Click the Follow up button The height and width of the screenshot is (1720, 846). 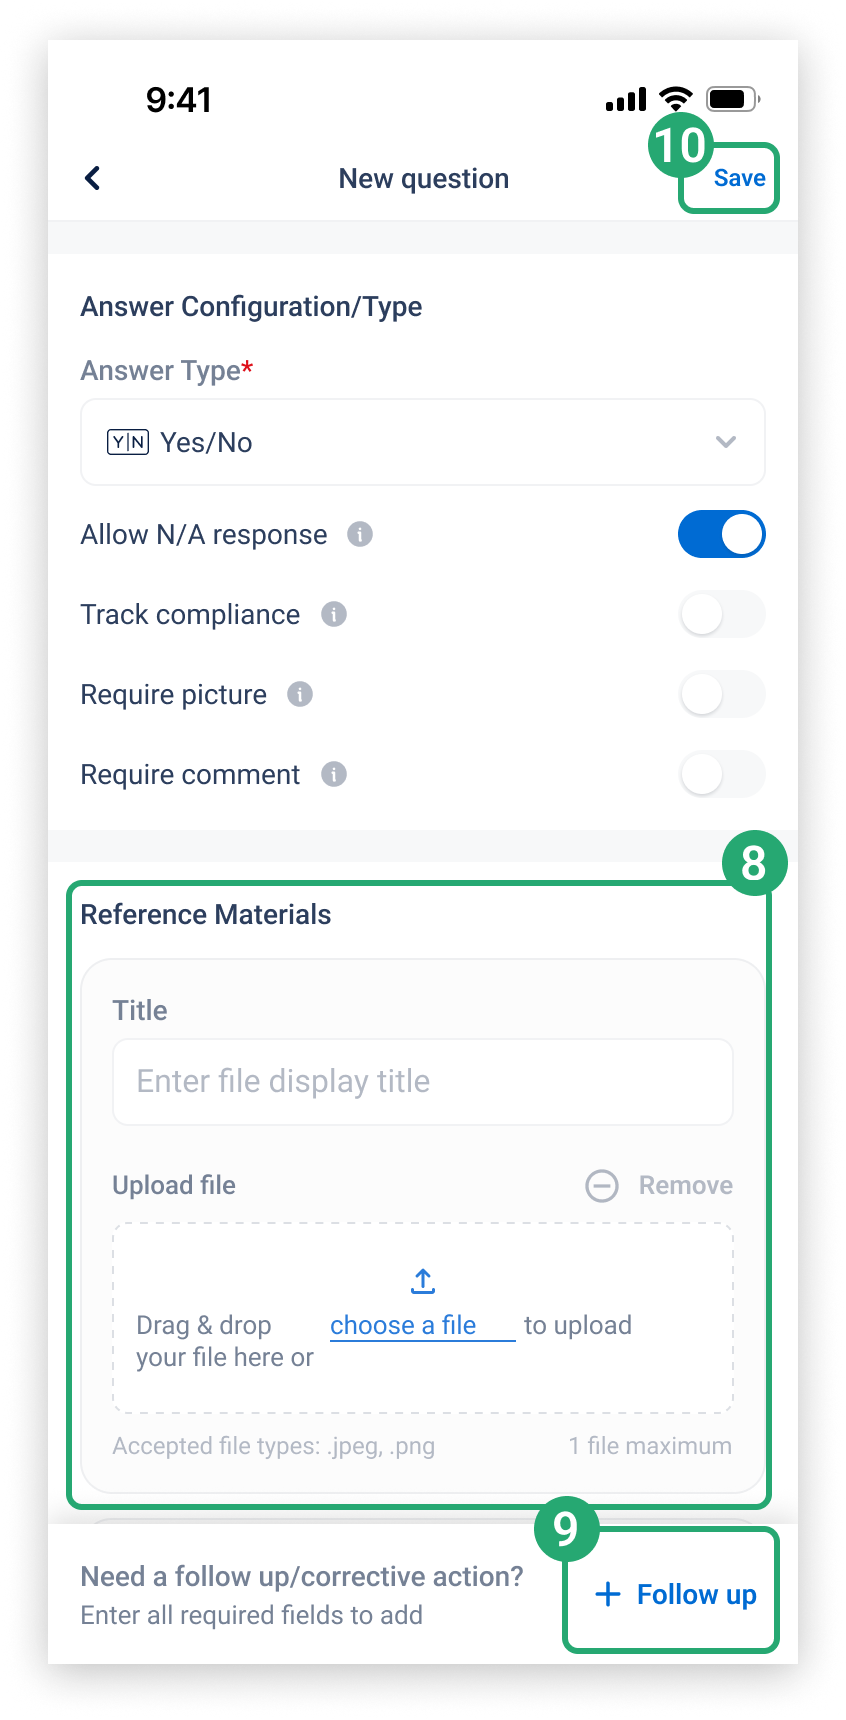676,1594
